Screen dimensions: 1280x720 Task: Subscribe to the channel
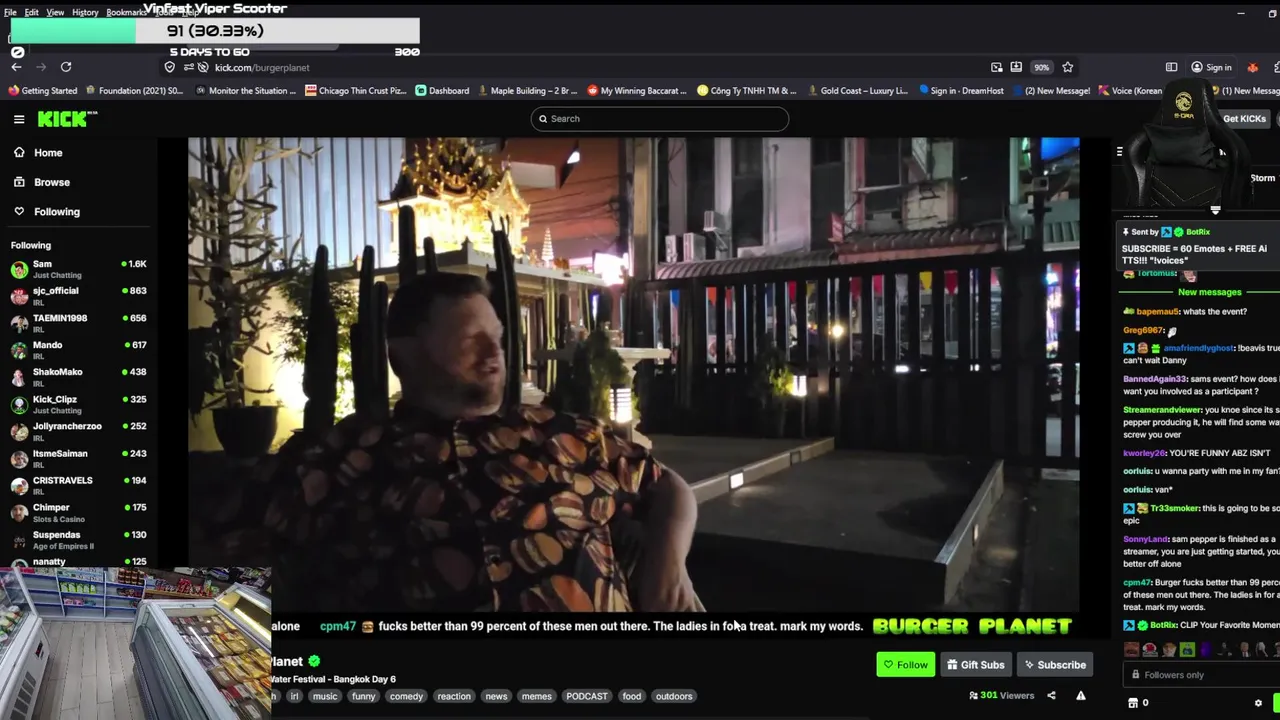(1054, 665)
